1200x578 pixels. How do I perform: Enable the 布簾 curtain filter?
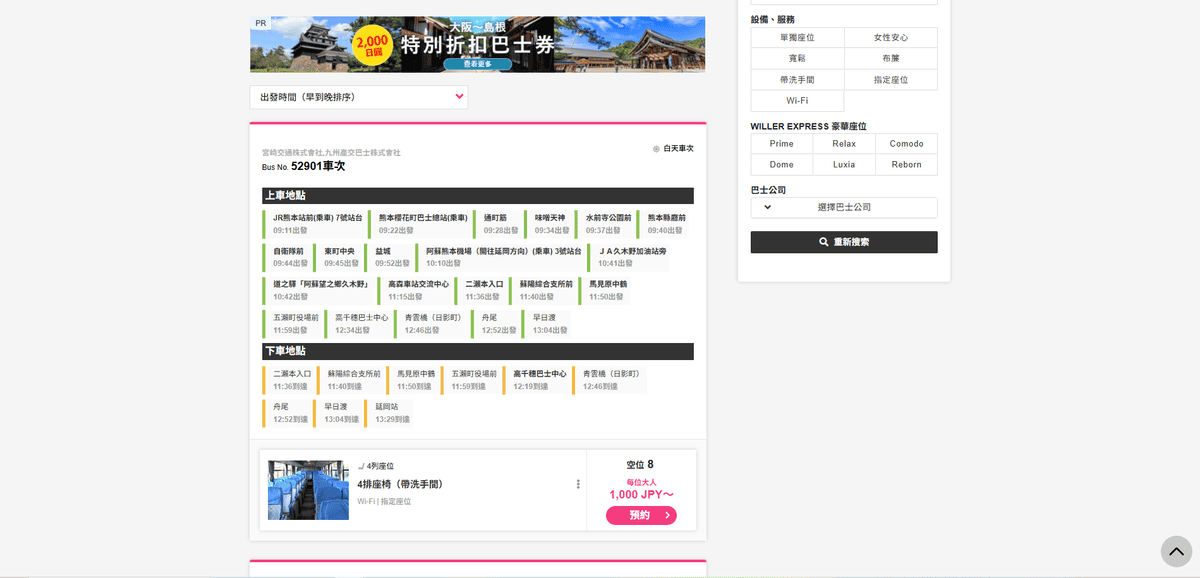click(890, 58)
